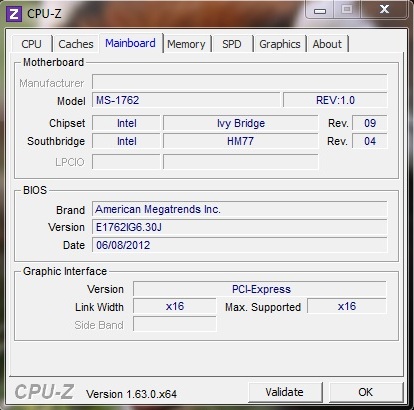Click the BIOS brand American Megatrends field
This screenshot has width=414, height=410.
point(240,209)
